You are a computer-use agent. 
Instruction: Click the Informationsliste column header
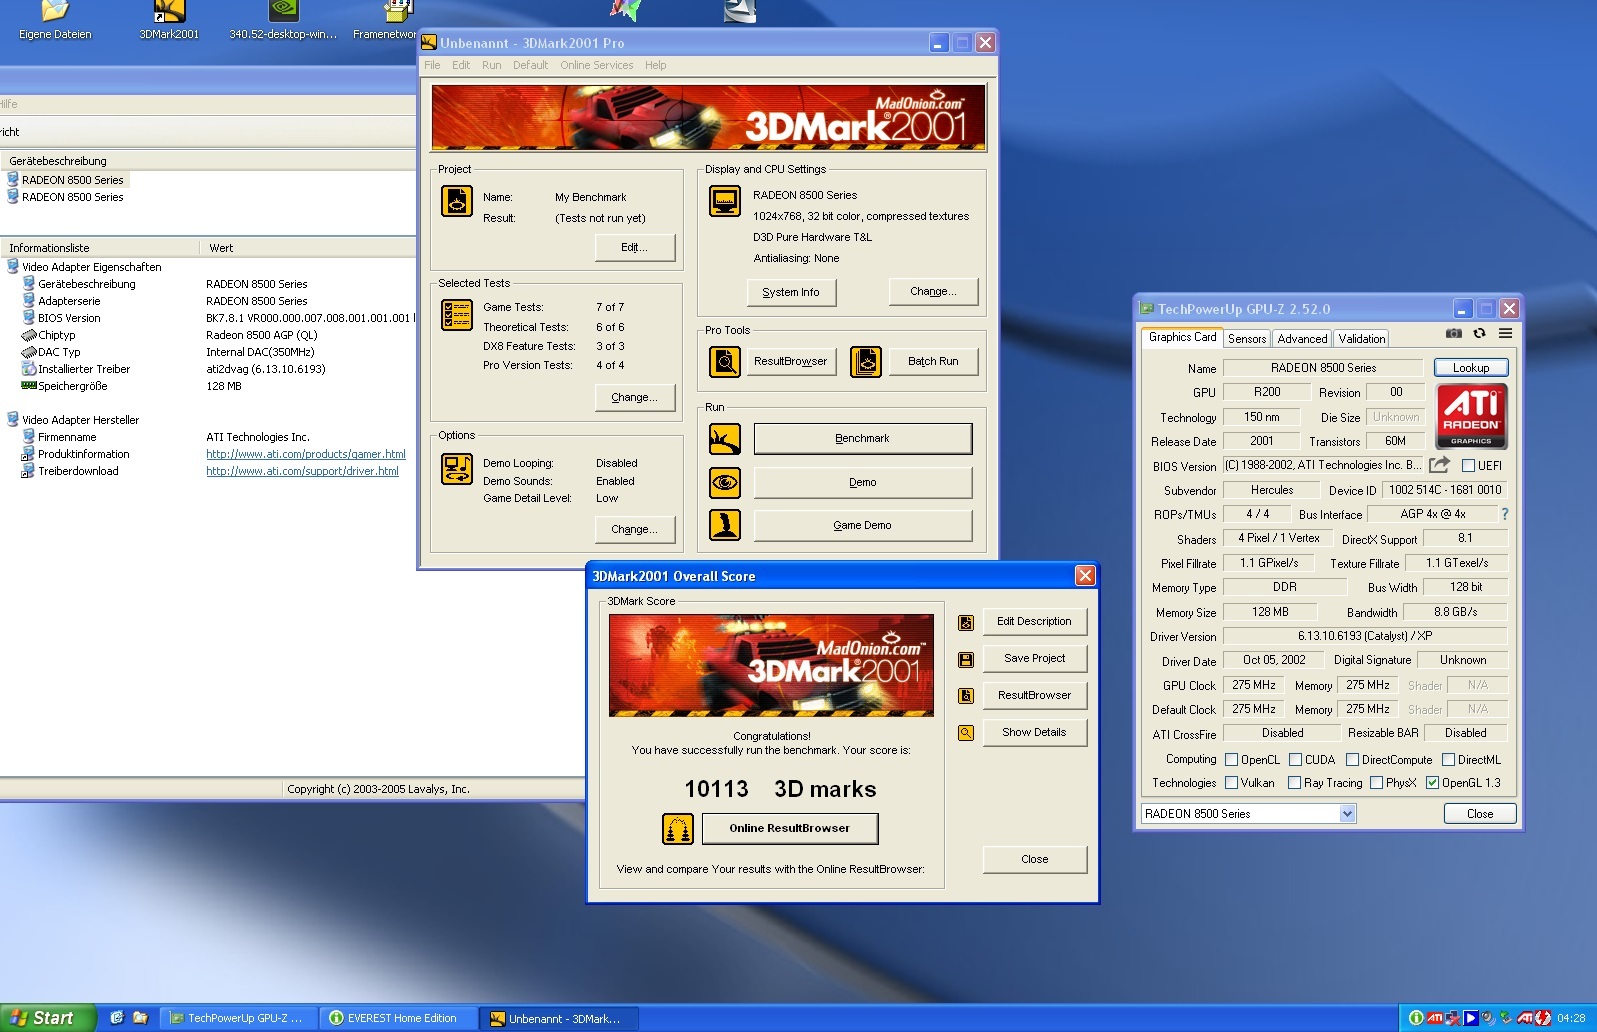coord(100,248)
